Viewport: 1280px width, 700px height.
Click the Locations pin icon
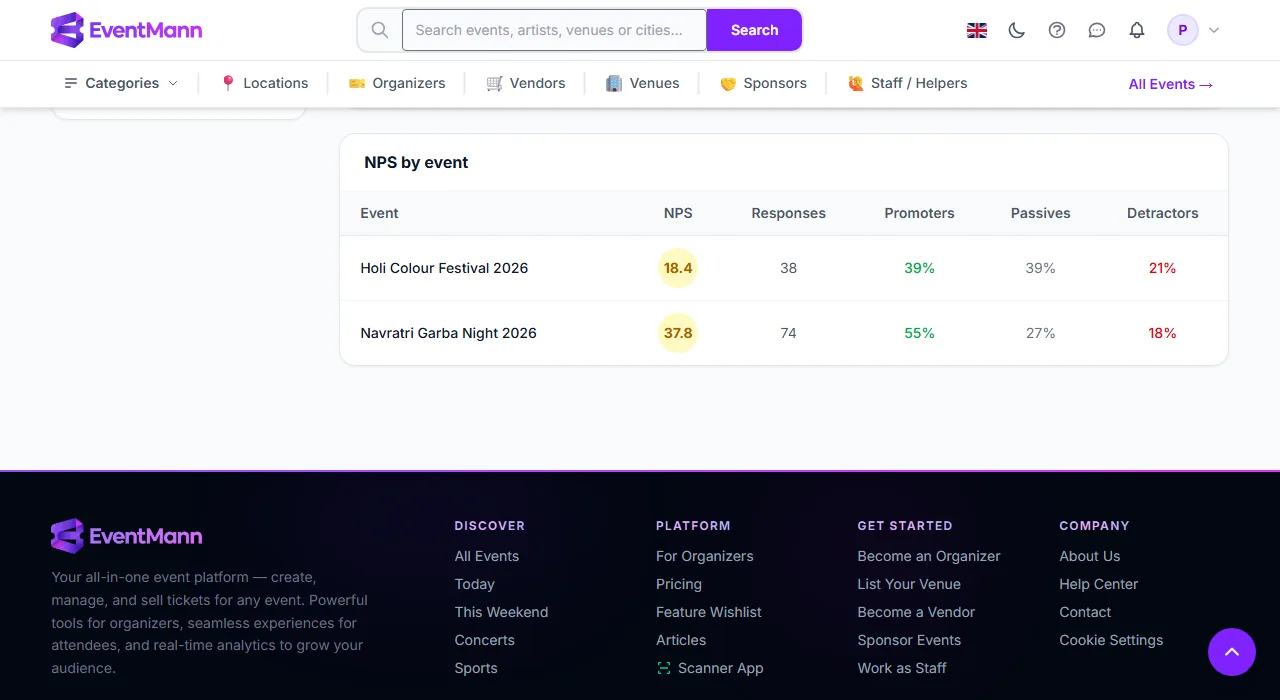[x=228, y=83]
